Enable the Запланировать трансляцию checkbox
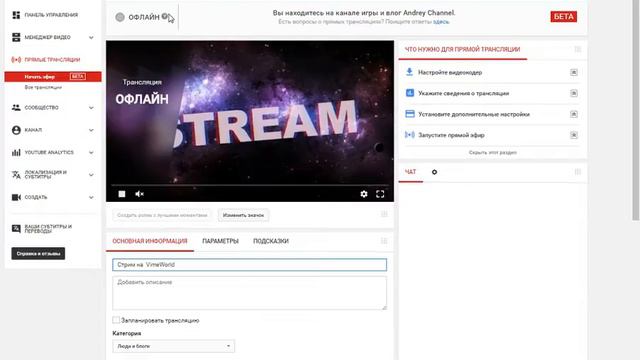Image resolution: width=640 pixels, height=360 pixels. point(116,320)
